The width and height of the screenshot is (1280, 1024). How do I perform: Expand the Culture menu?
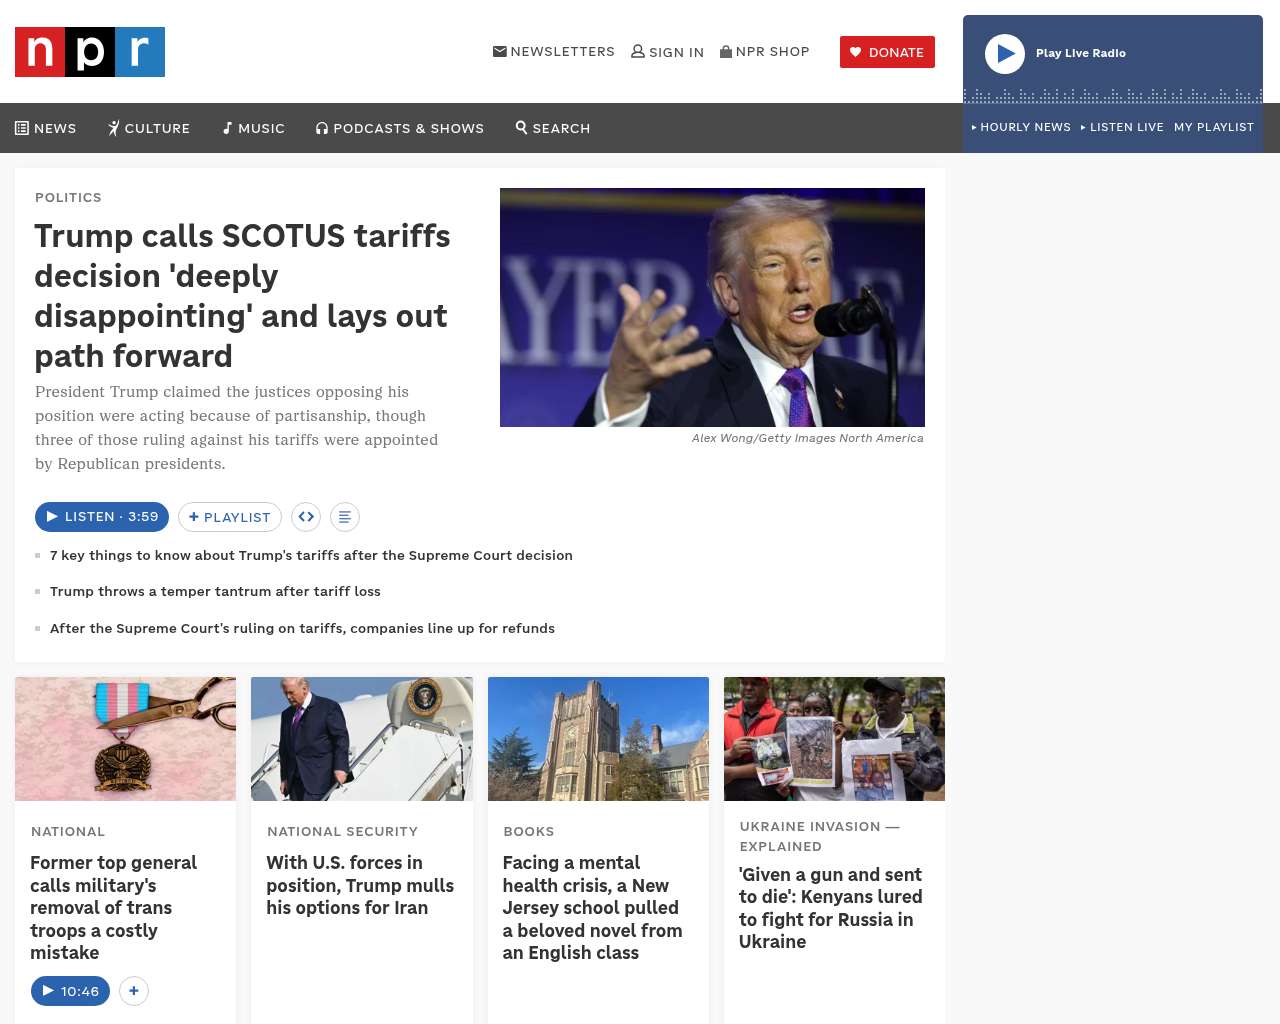click(149, 128)
